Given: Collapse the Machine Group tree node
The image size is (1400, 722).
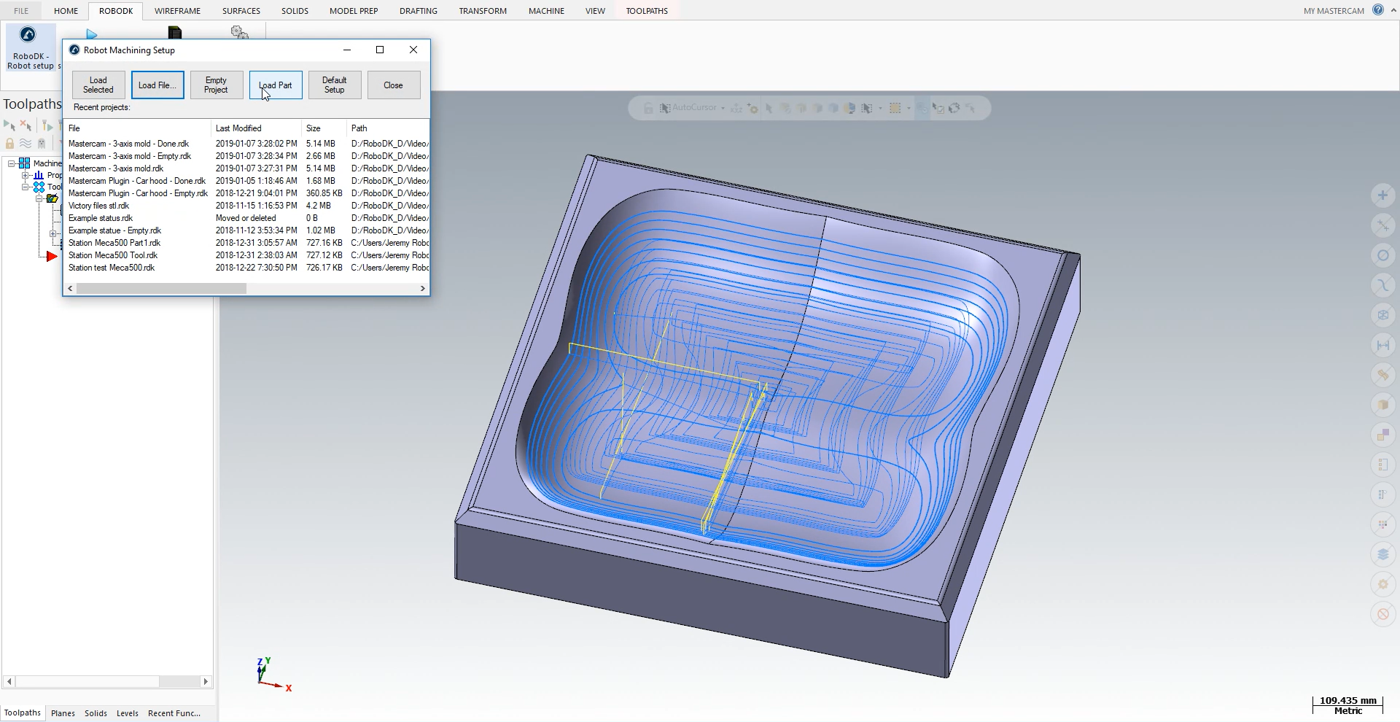Looking at the screenshot, I should 10,163.
